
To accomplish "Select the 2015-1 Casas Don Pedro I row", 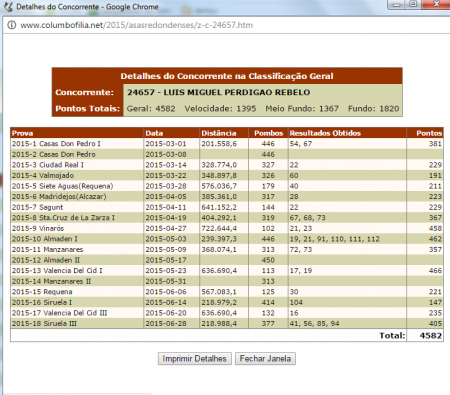I will point(227,144).
